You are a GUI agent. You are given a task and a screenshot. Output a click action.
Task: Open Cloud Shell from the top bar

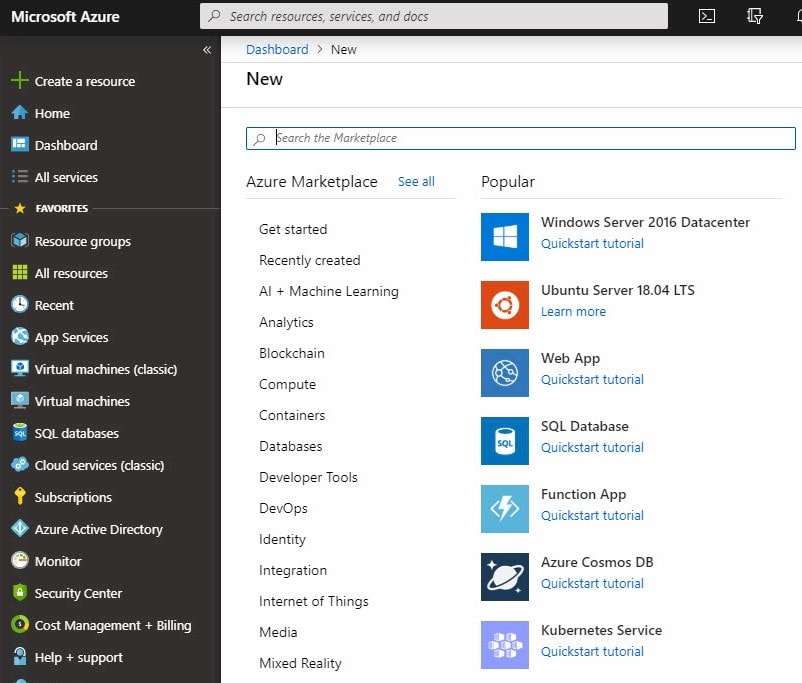coord(707,16)
